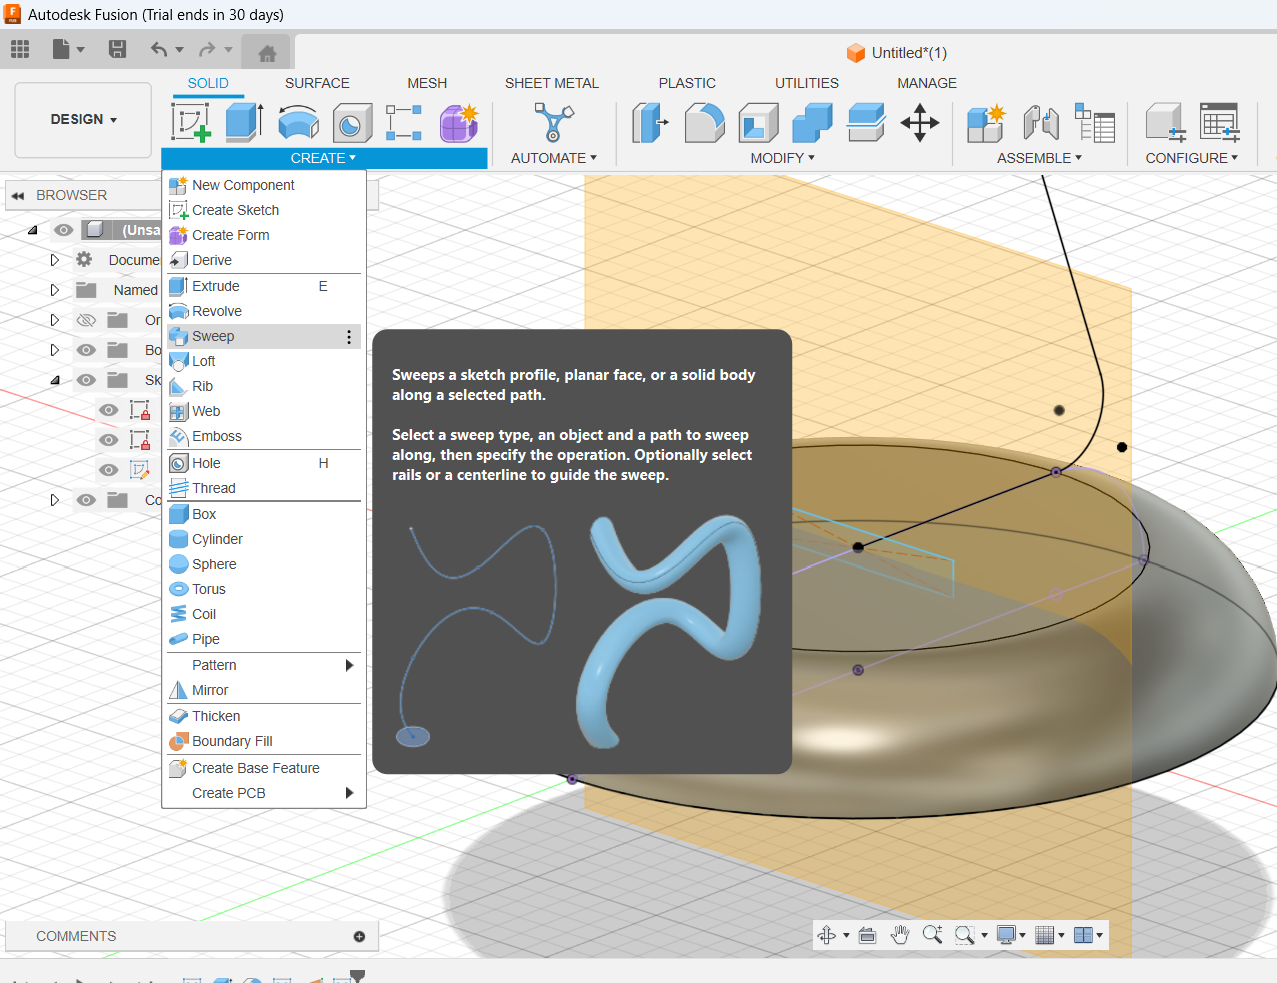Click Rectangular Pattern icon in toolbar

point(404,123)
